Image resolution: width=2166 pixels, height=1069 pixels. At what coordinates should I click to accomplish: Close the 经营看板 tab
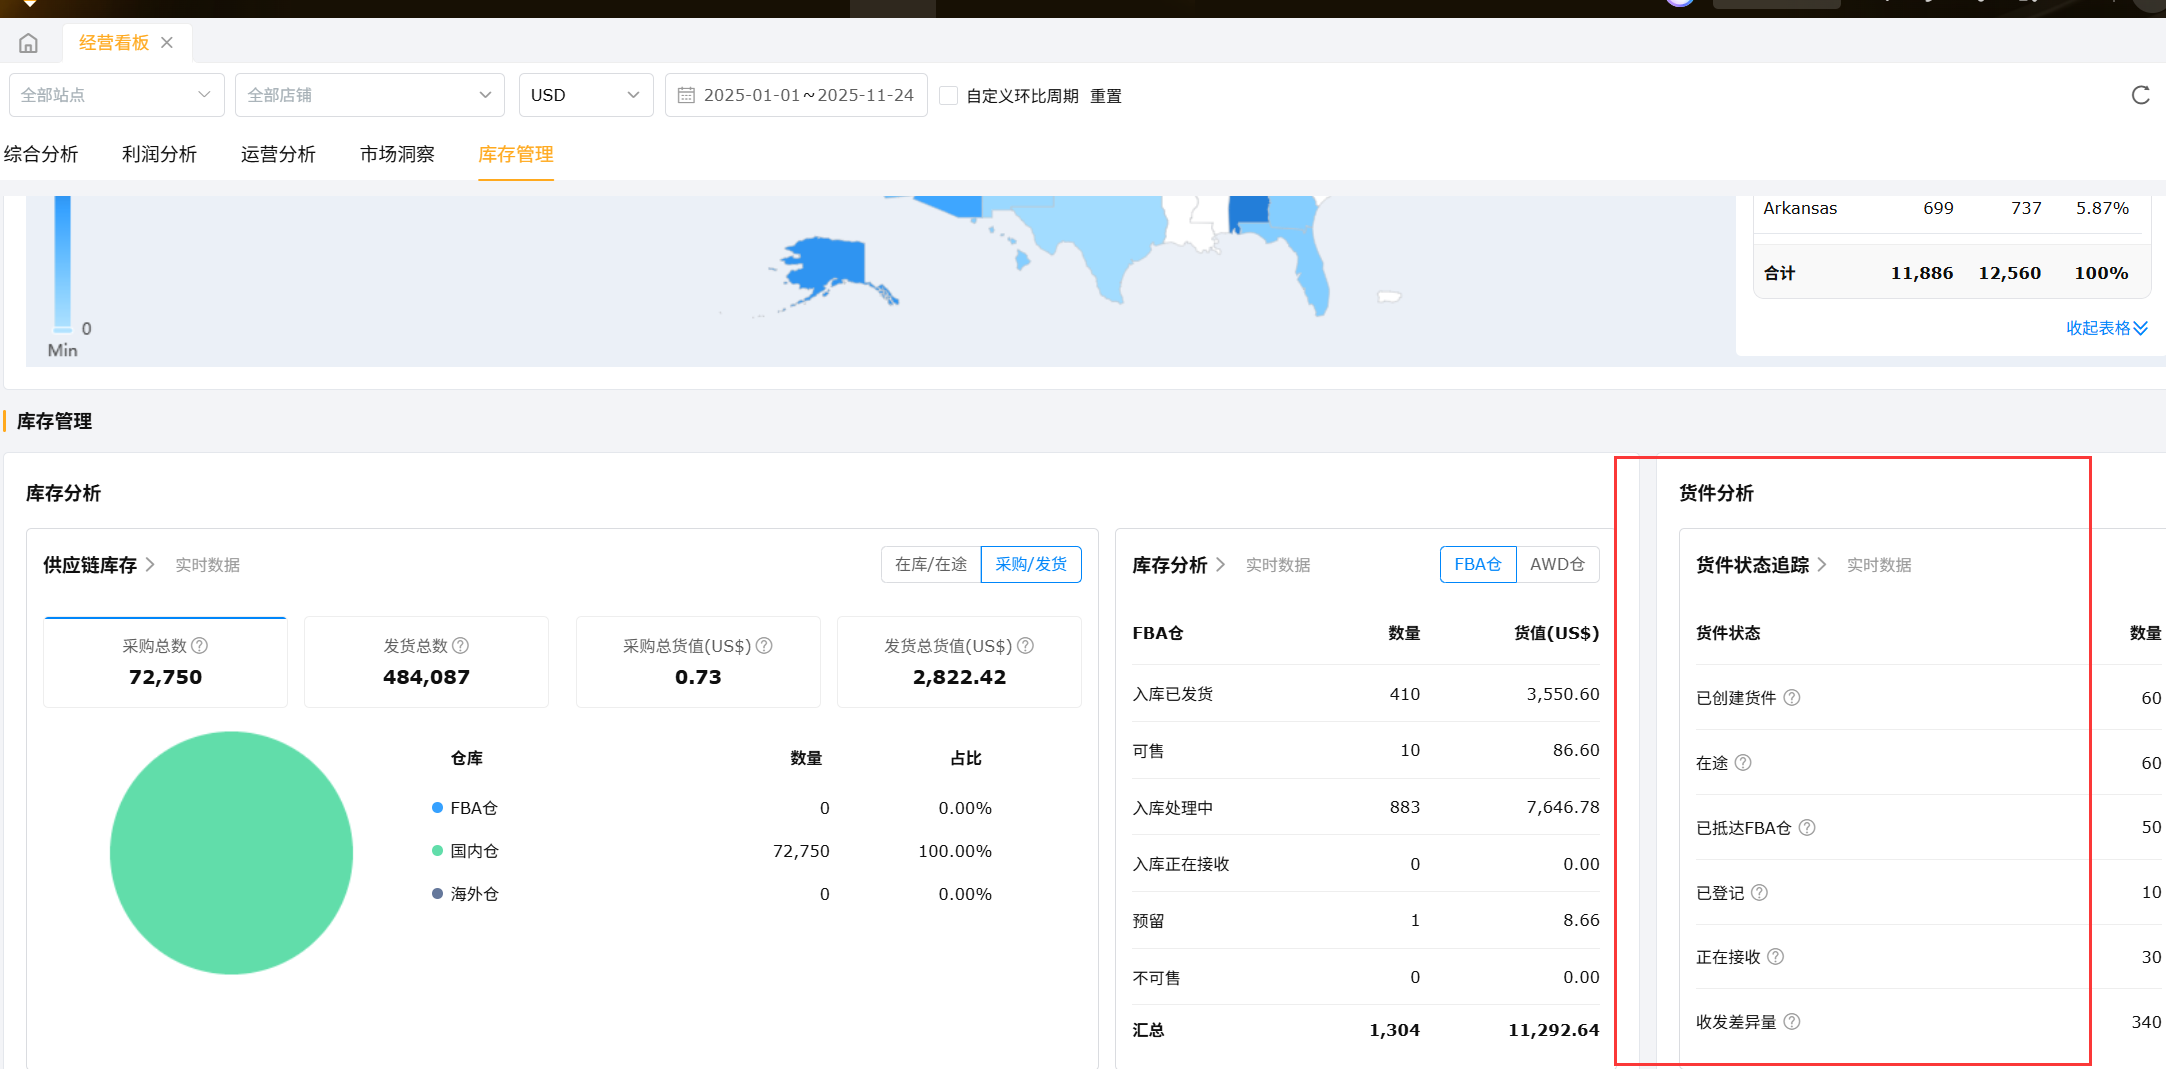[x=167, y=43]
